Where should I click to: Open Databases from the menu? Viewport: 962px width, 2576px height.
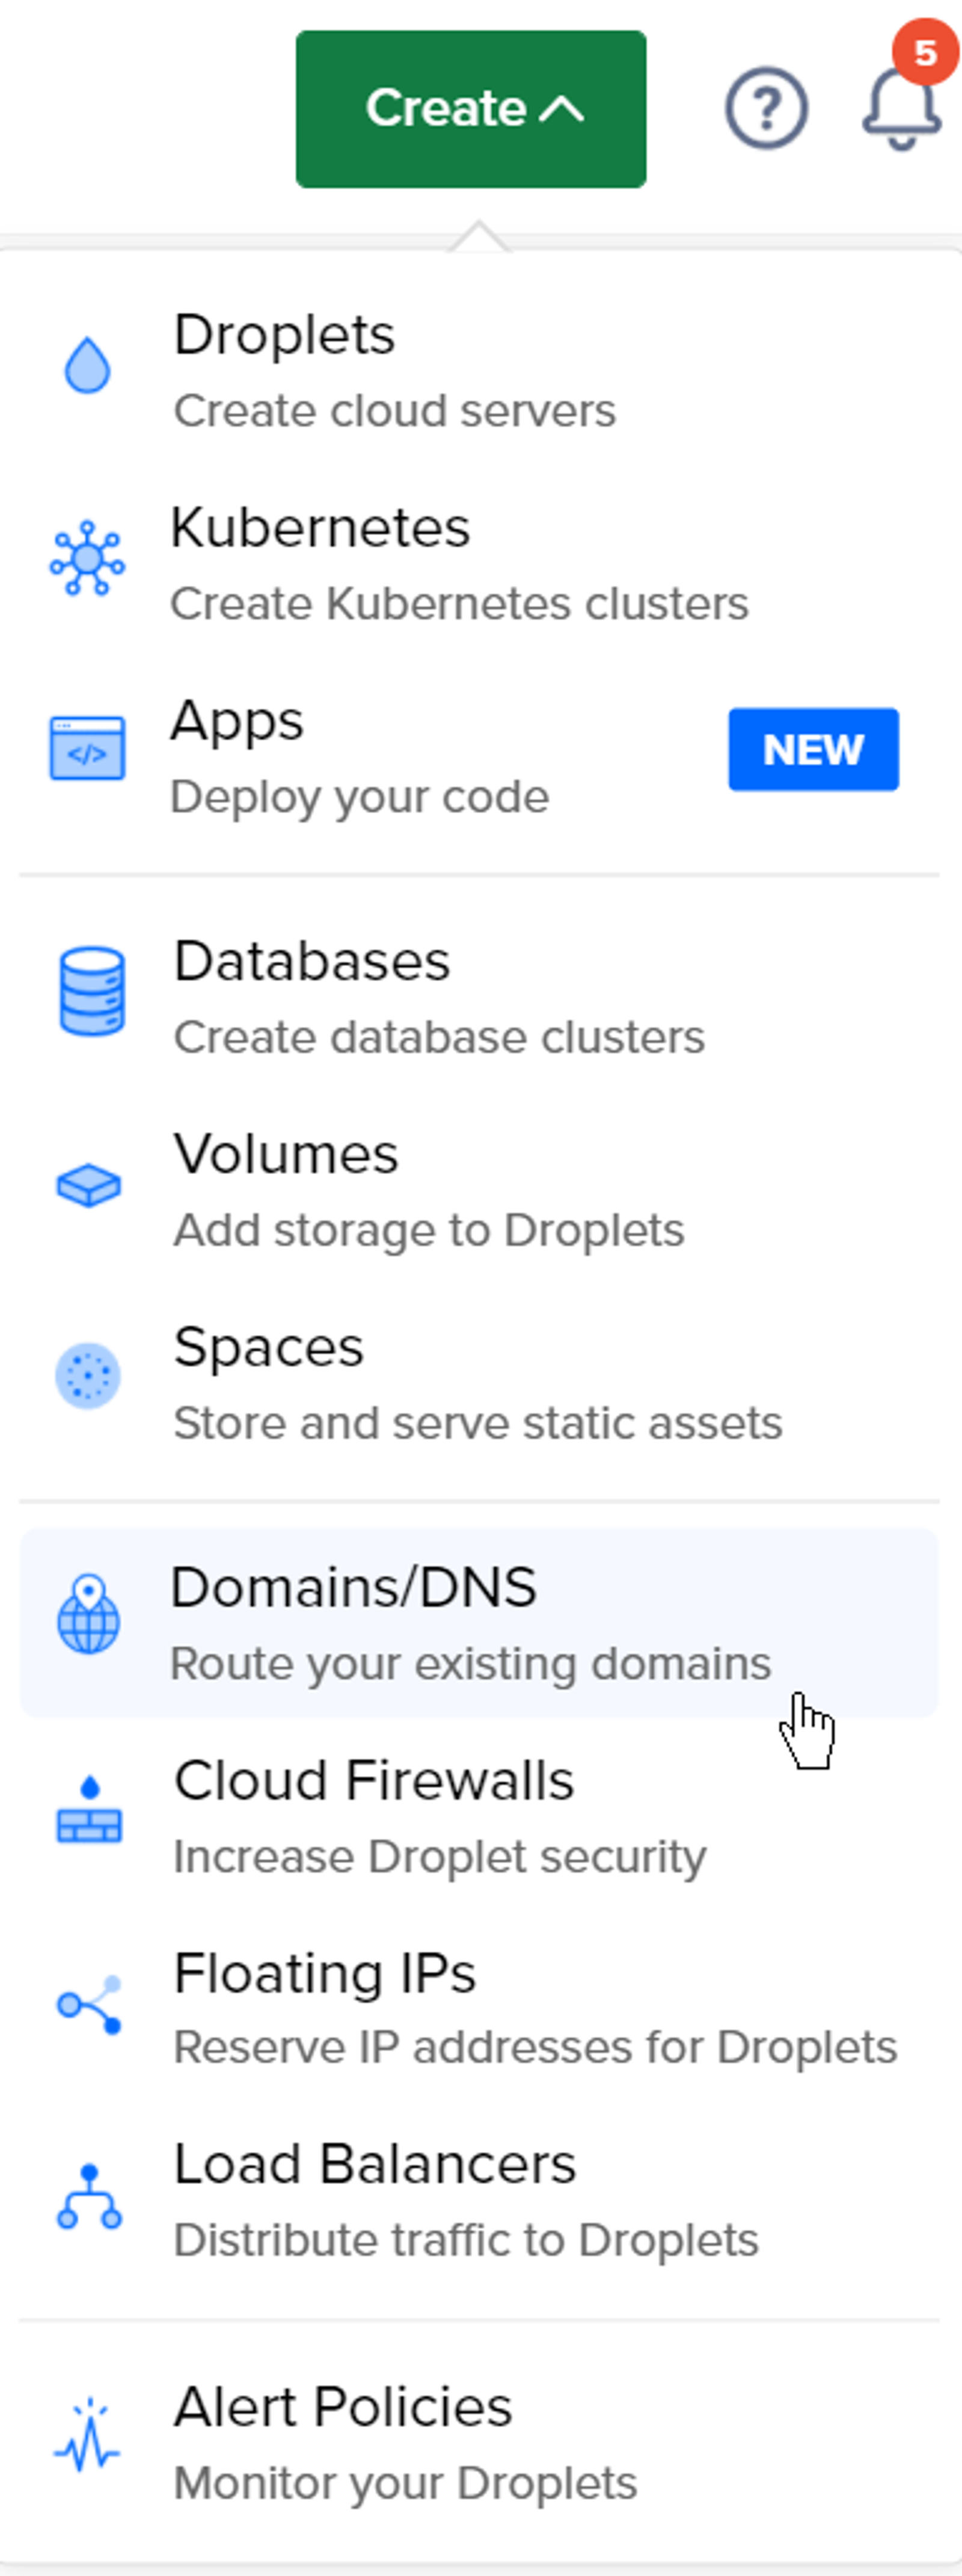tap(479, 997)
